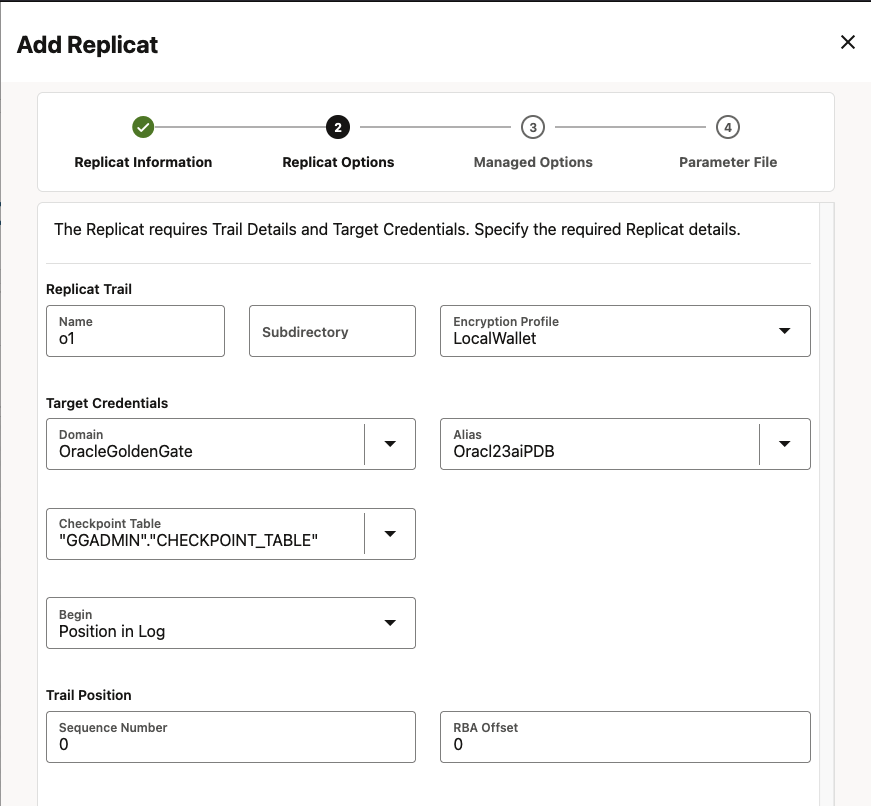
Task: Click the step 3 circle for Managed Options
Action: pyautogui.click(x=532, y=127)
